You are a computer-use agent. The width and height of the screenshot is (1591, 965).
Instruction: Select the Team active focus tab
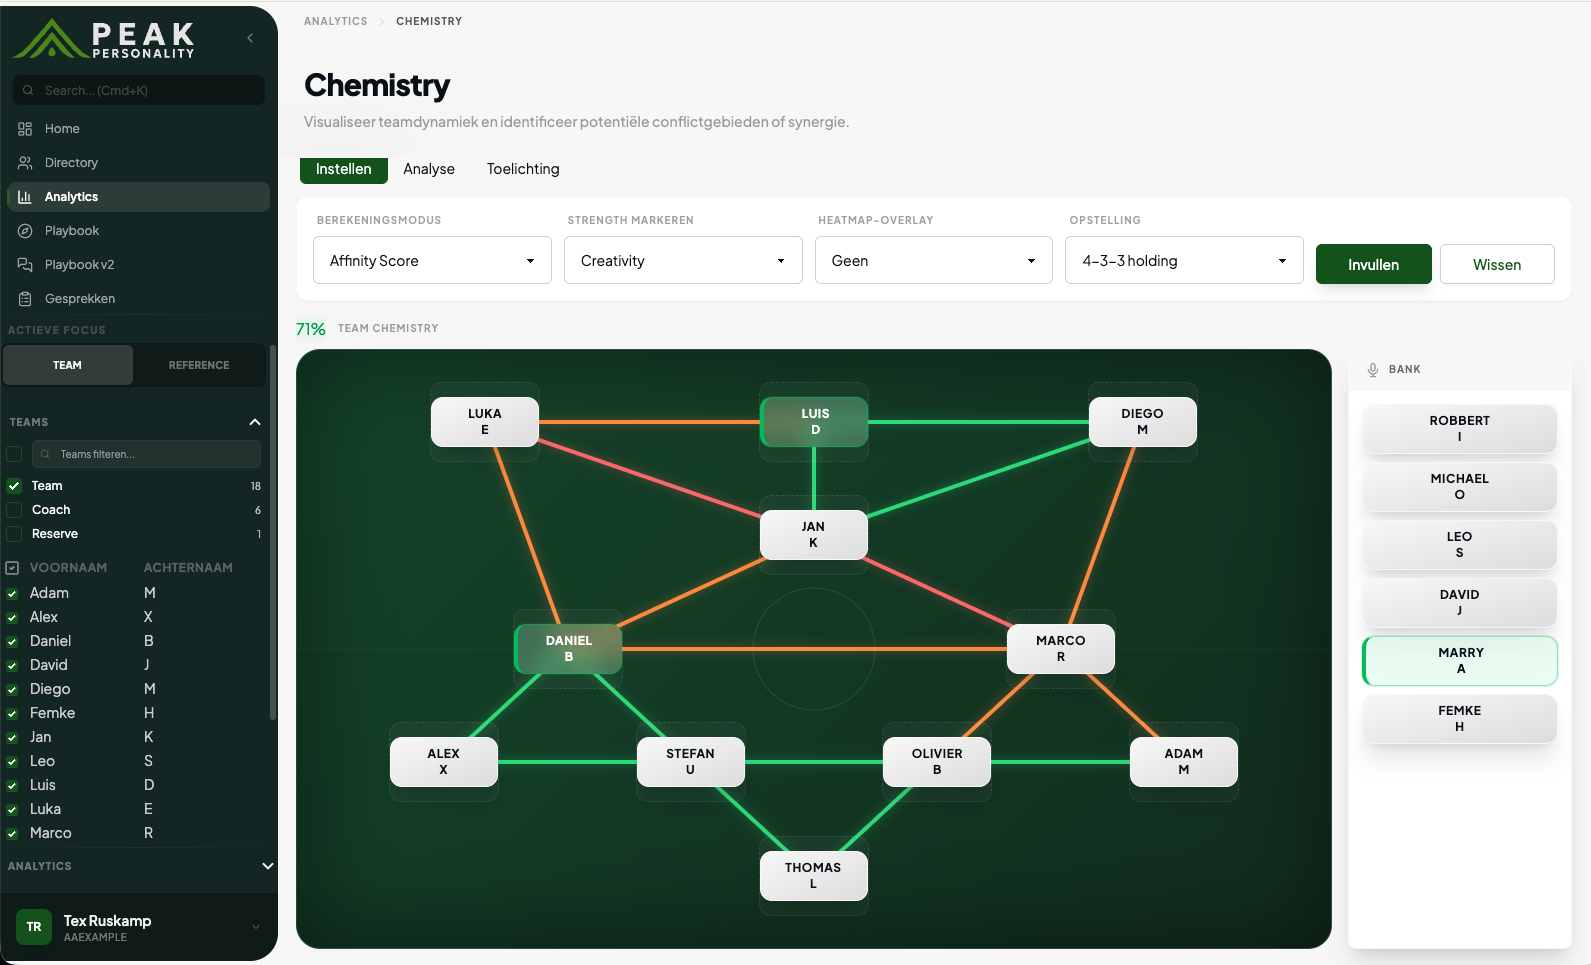click(x=68, y=365)
